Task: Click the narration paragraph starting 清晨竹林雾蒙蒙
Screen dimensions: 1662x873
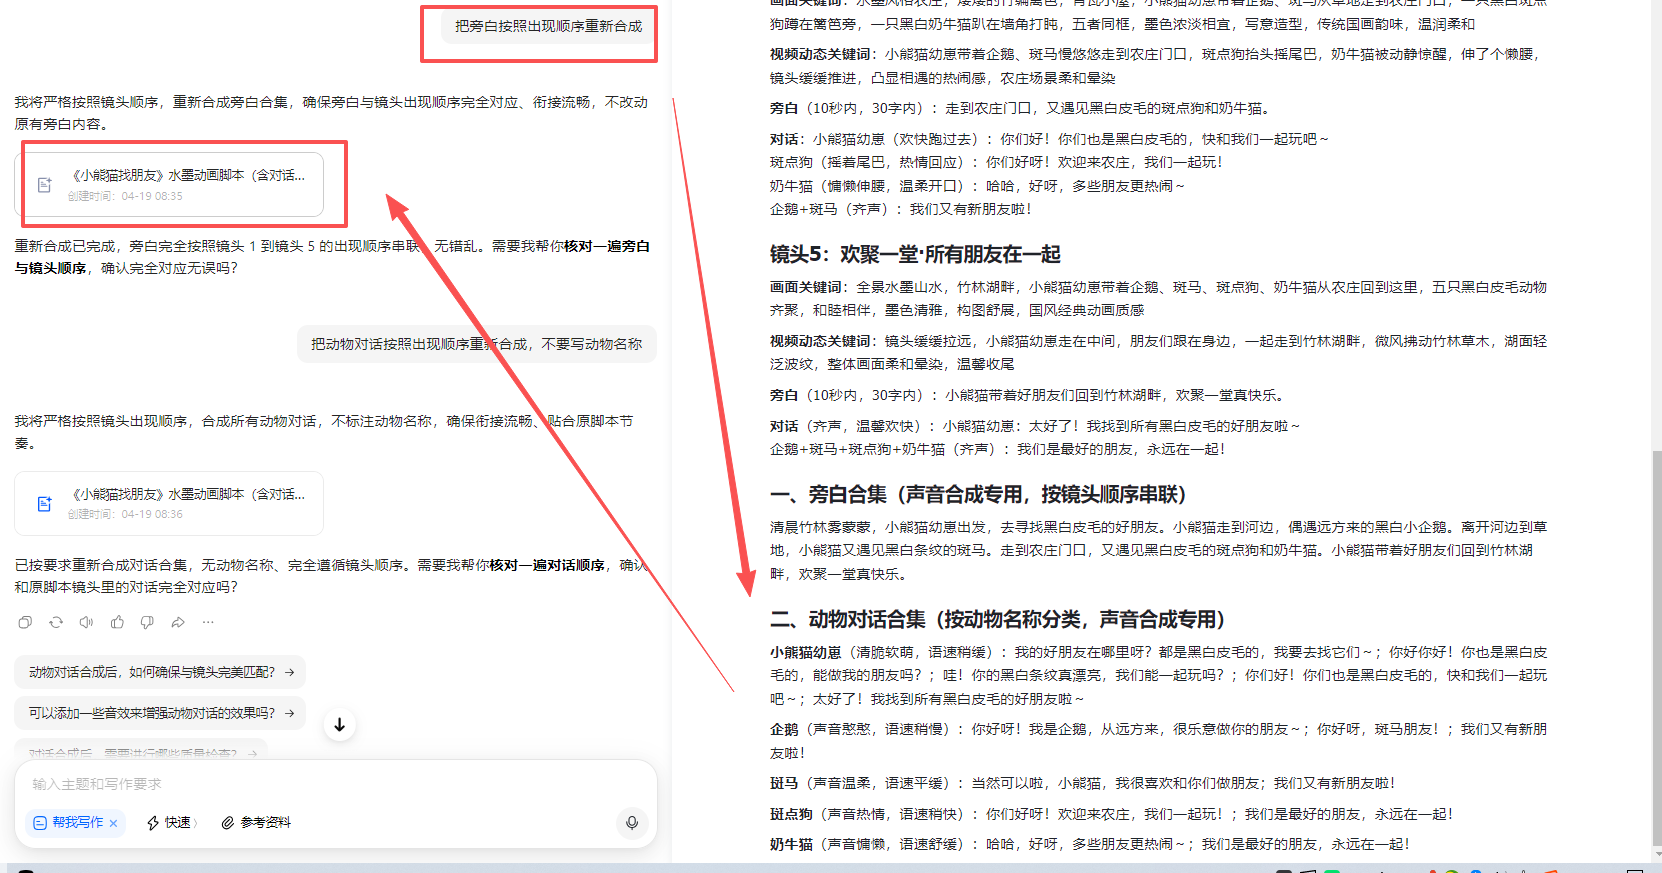Action: 1158,550
